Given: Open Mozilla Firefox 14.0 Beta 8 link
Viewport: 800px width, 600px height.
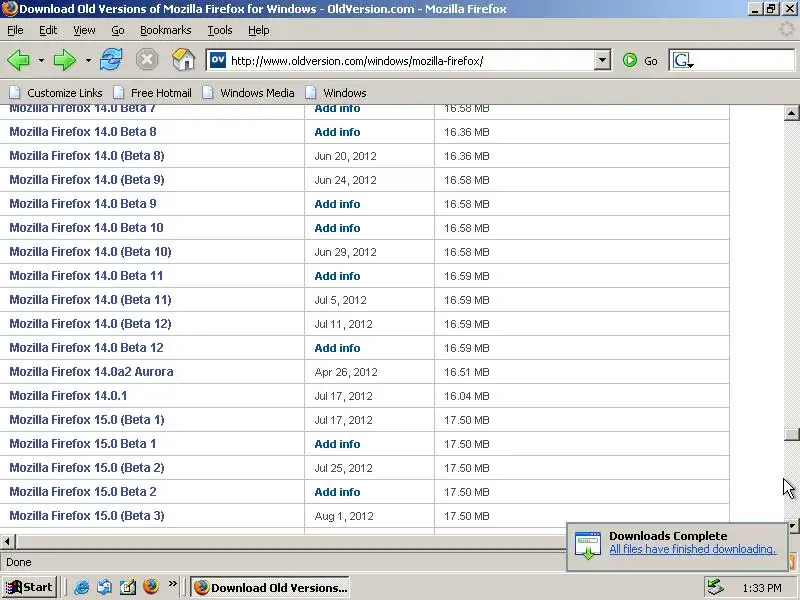Looking at the screenshot, I should coord(83,132).
